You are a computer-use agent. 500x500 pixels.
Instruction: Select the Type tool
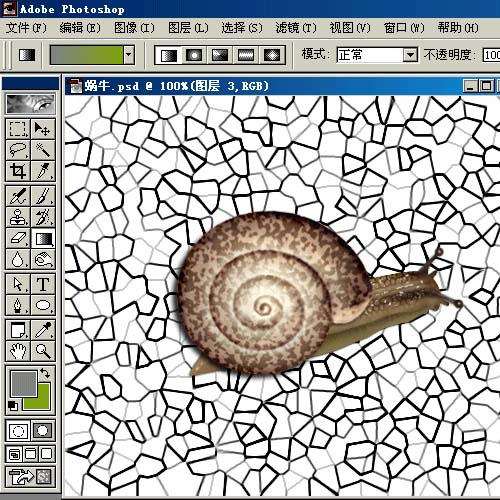(43, 284)
